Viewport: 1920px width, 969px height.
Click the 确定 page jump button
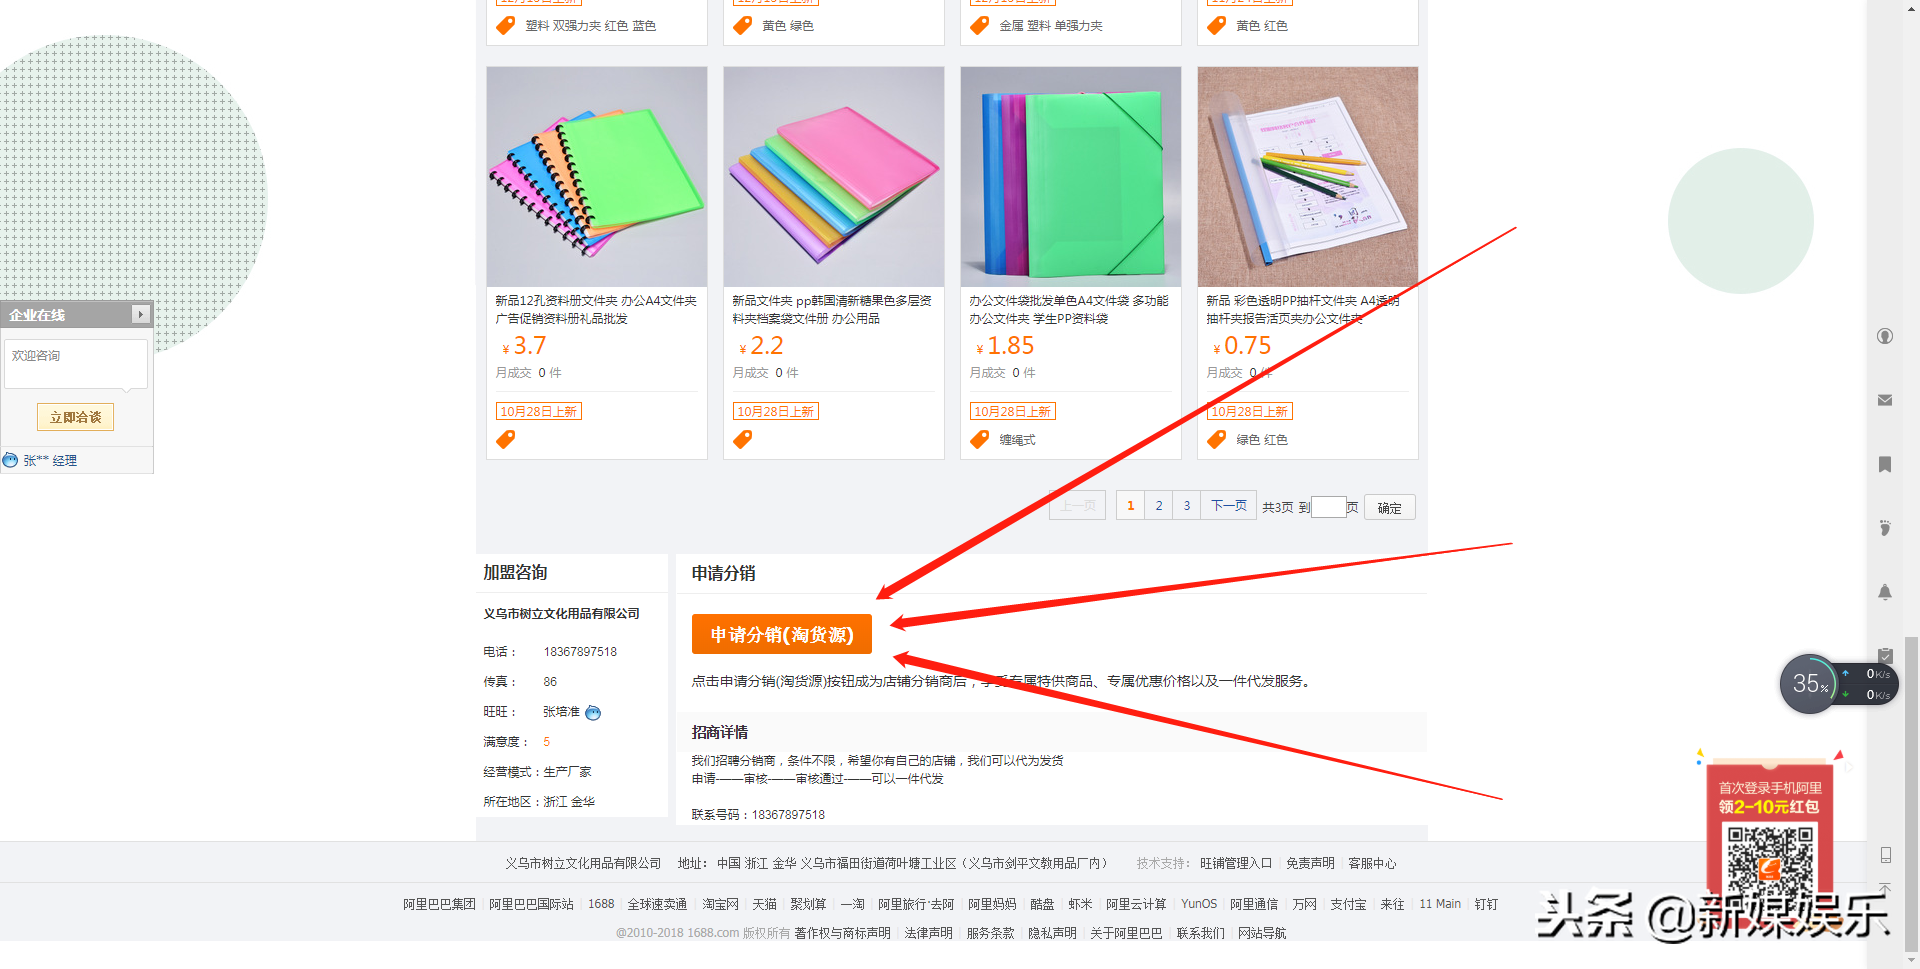[1389, 507]
